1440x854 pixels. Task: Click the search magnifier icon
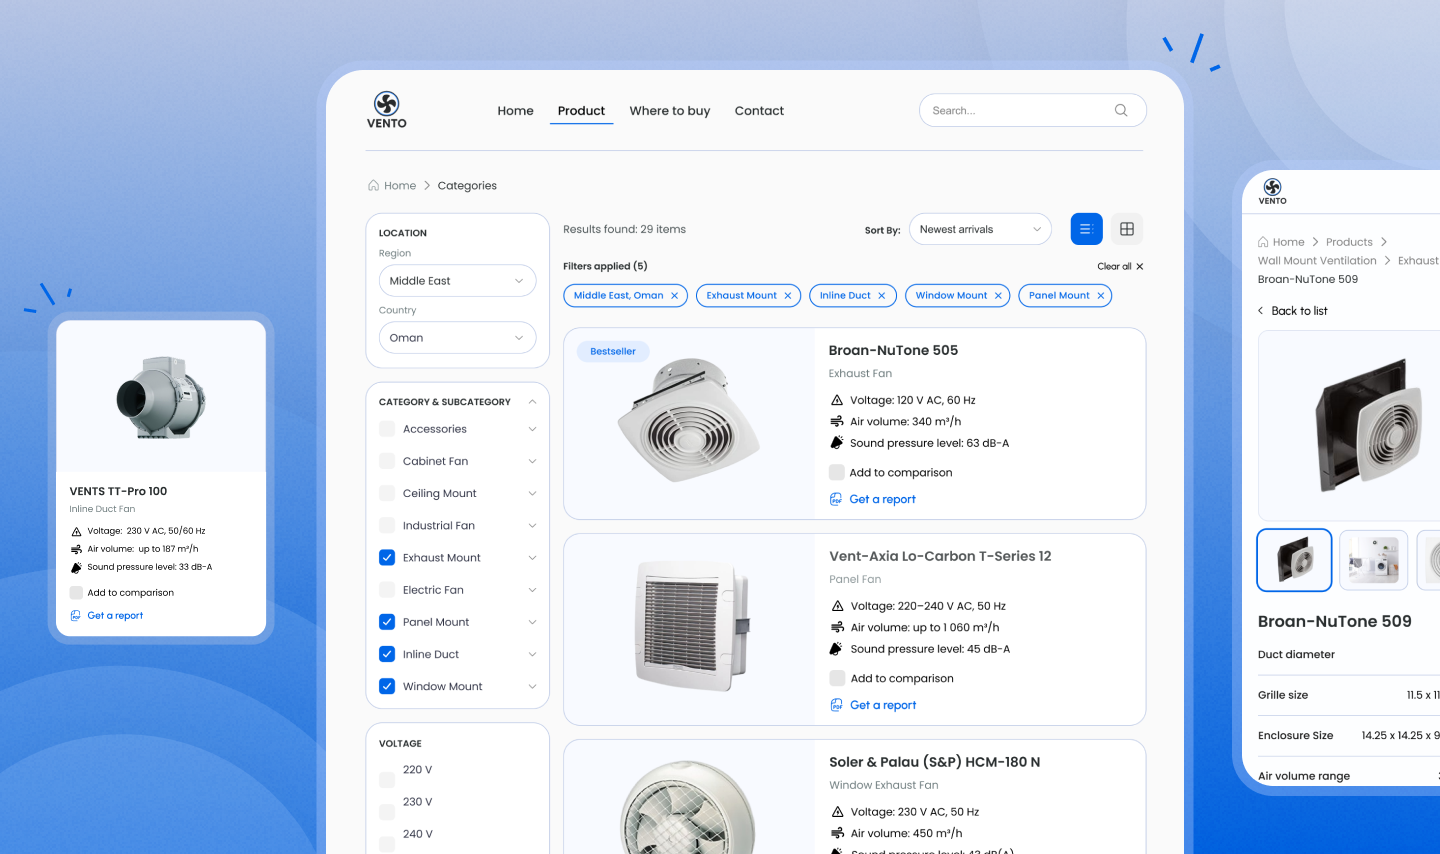1121,110
